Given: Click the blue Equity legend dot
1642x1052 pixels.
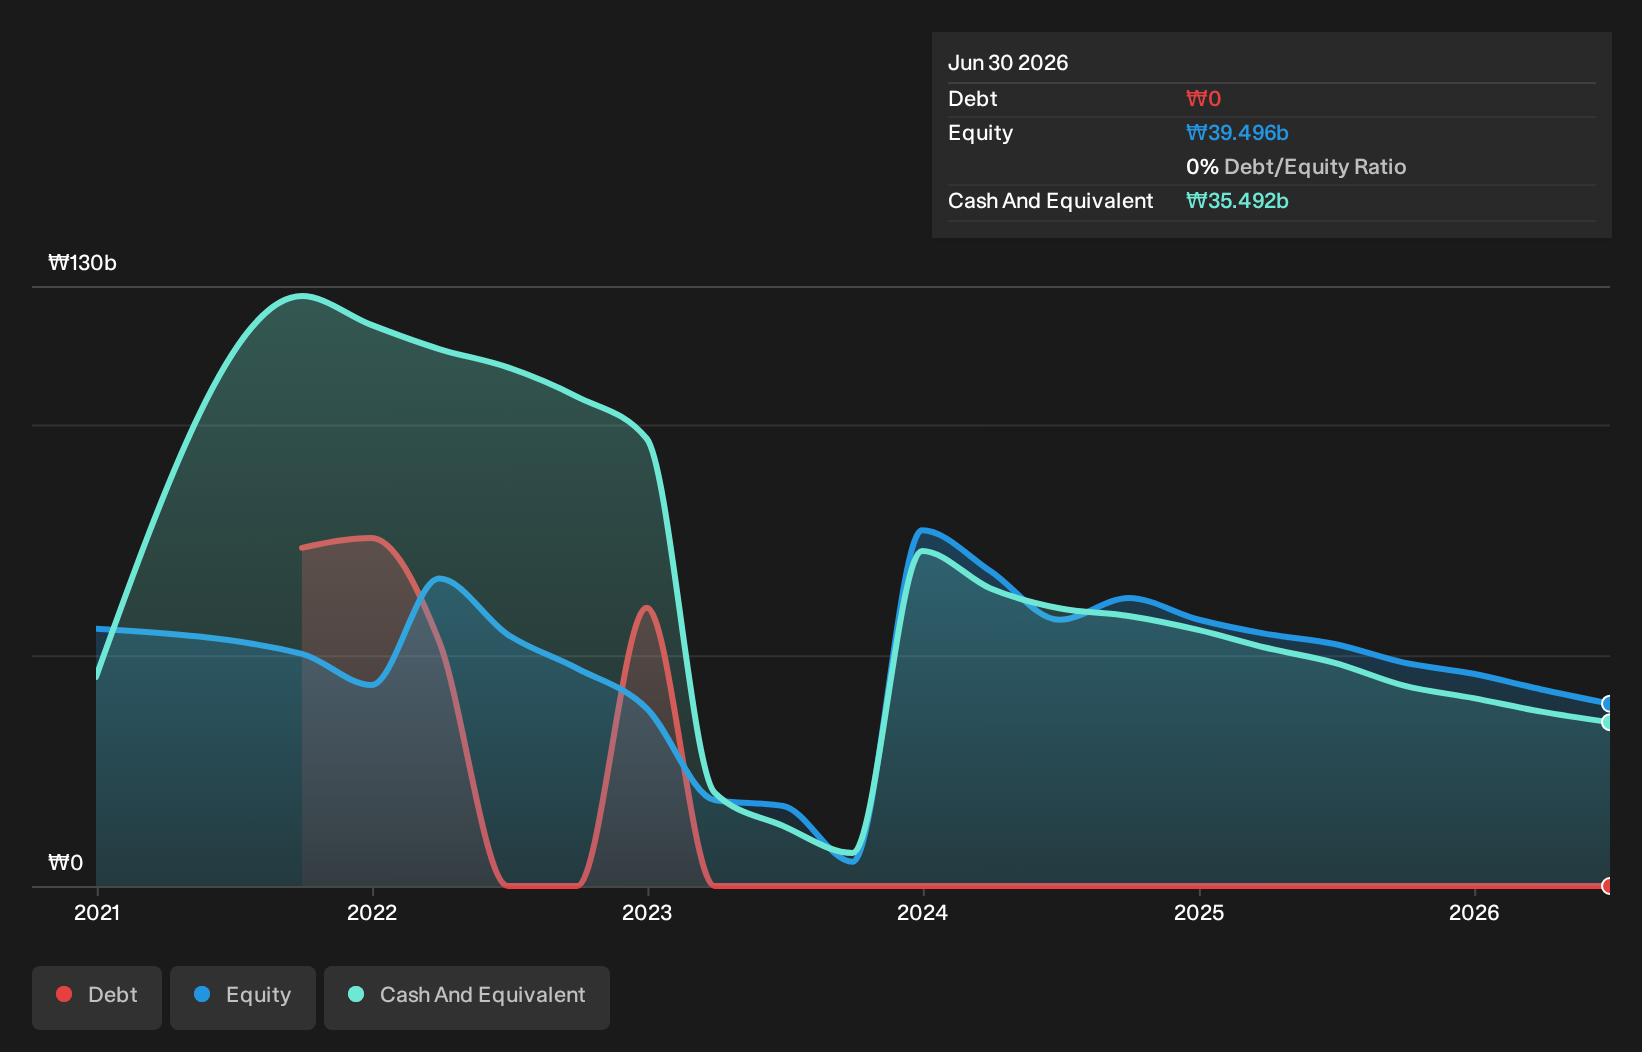Looking at the screenshot, I should point(202,994).
